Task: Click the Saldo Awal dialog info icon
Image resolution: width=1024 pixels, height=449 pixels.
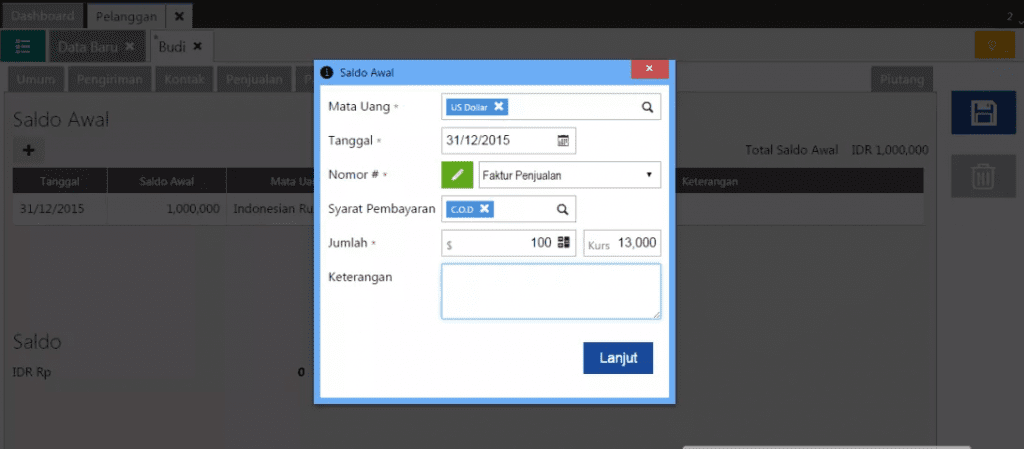Action: [x=327, y=72]
